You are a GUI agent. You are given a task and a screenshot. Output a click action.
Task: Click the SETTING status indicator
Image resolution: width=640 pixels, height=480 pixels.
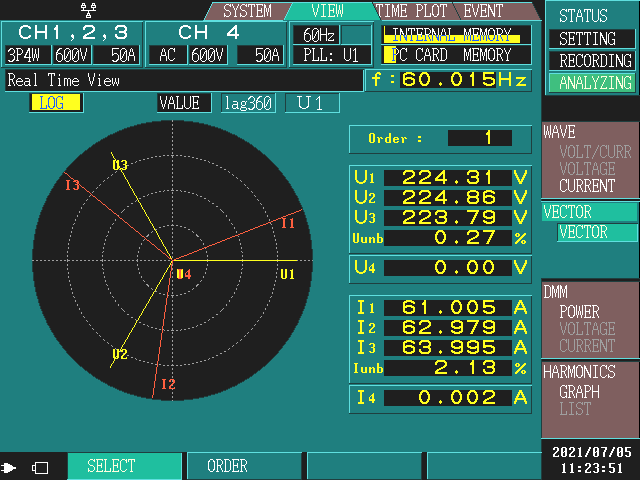591,39
